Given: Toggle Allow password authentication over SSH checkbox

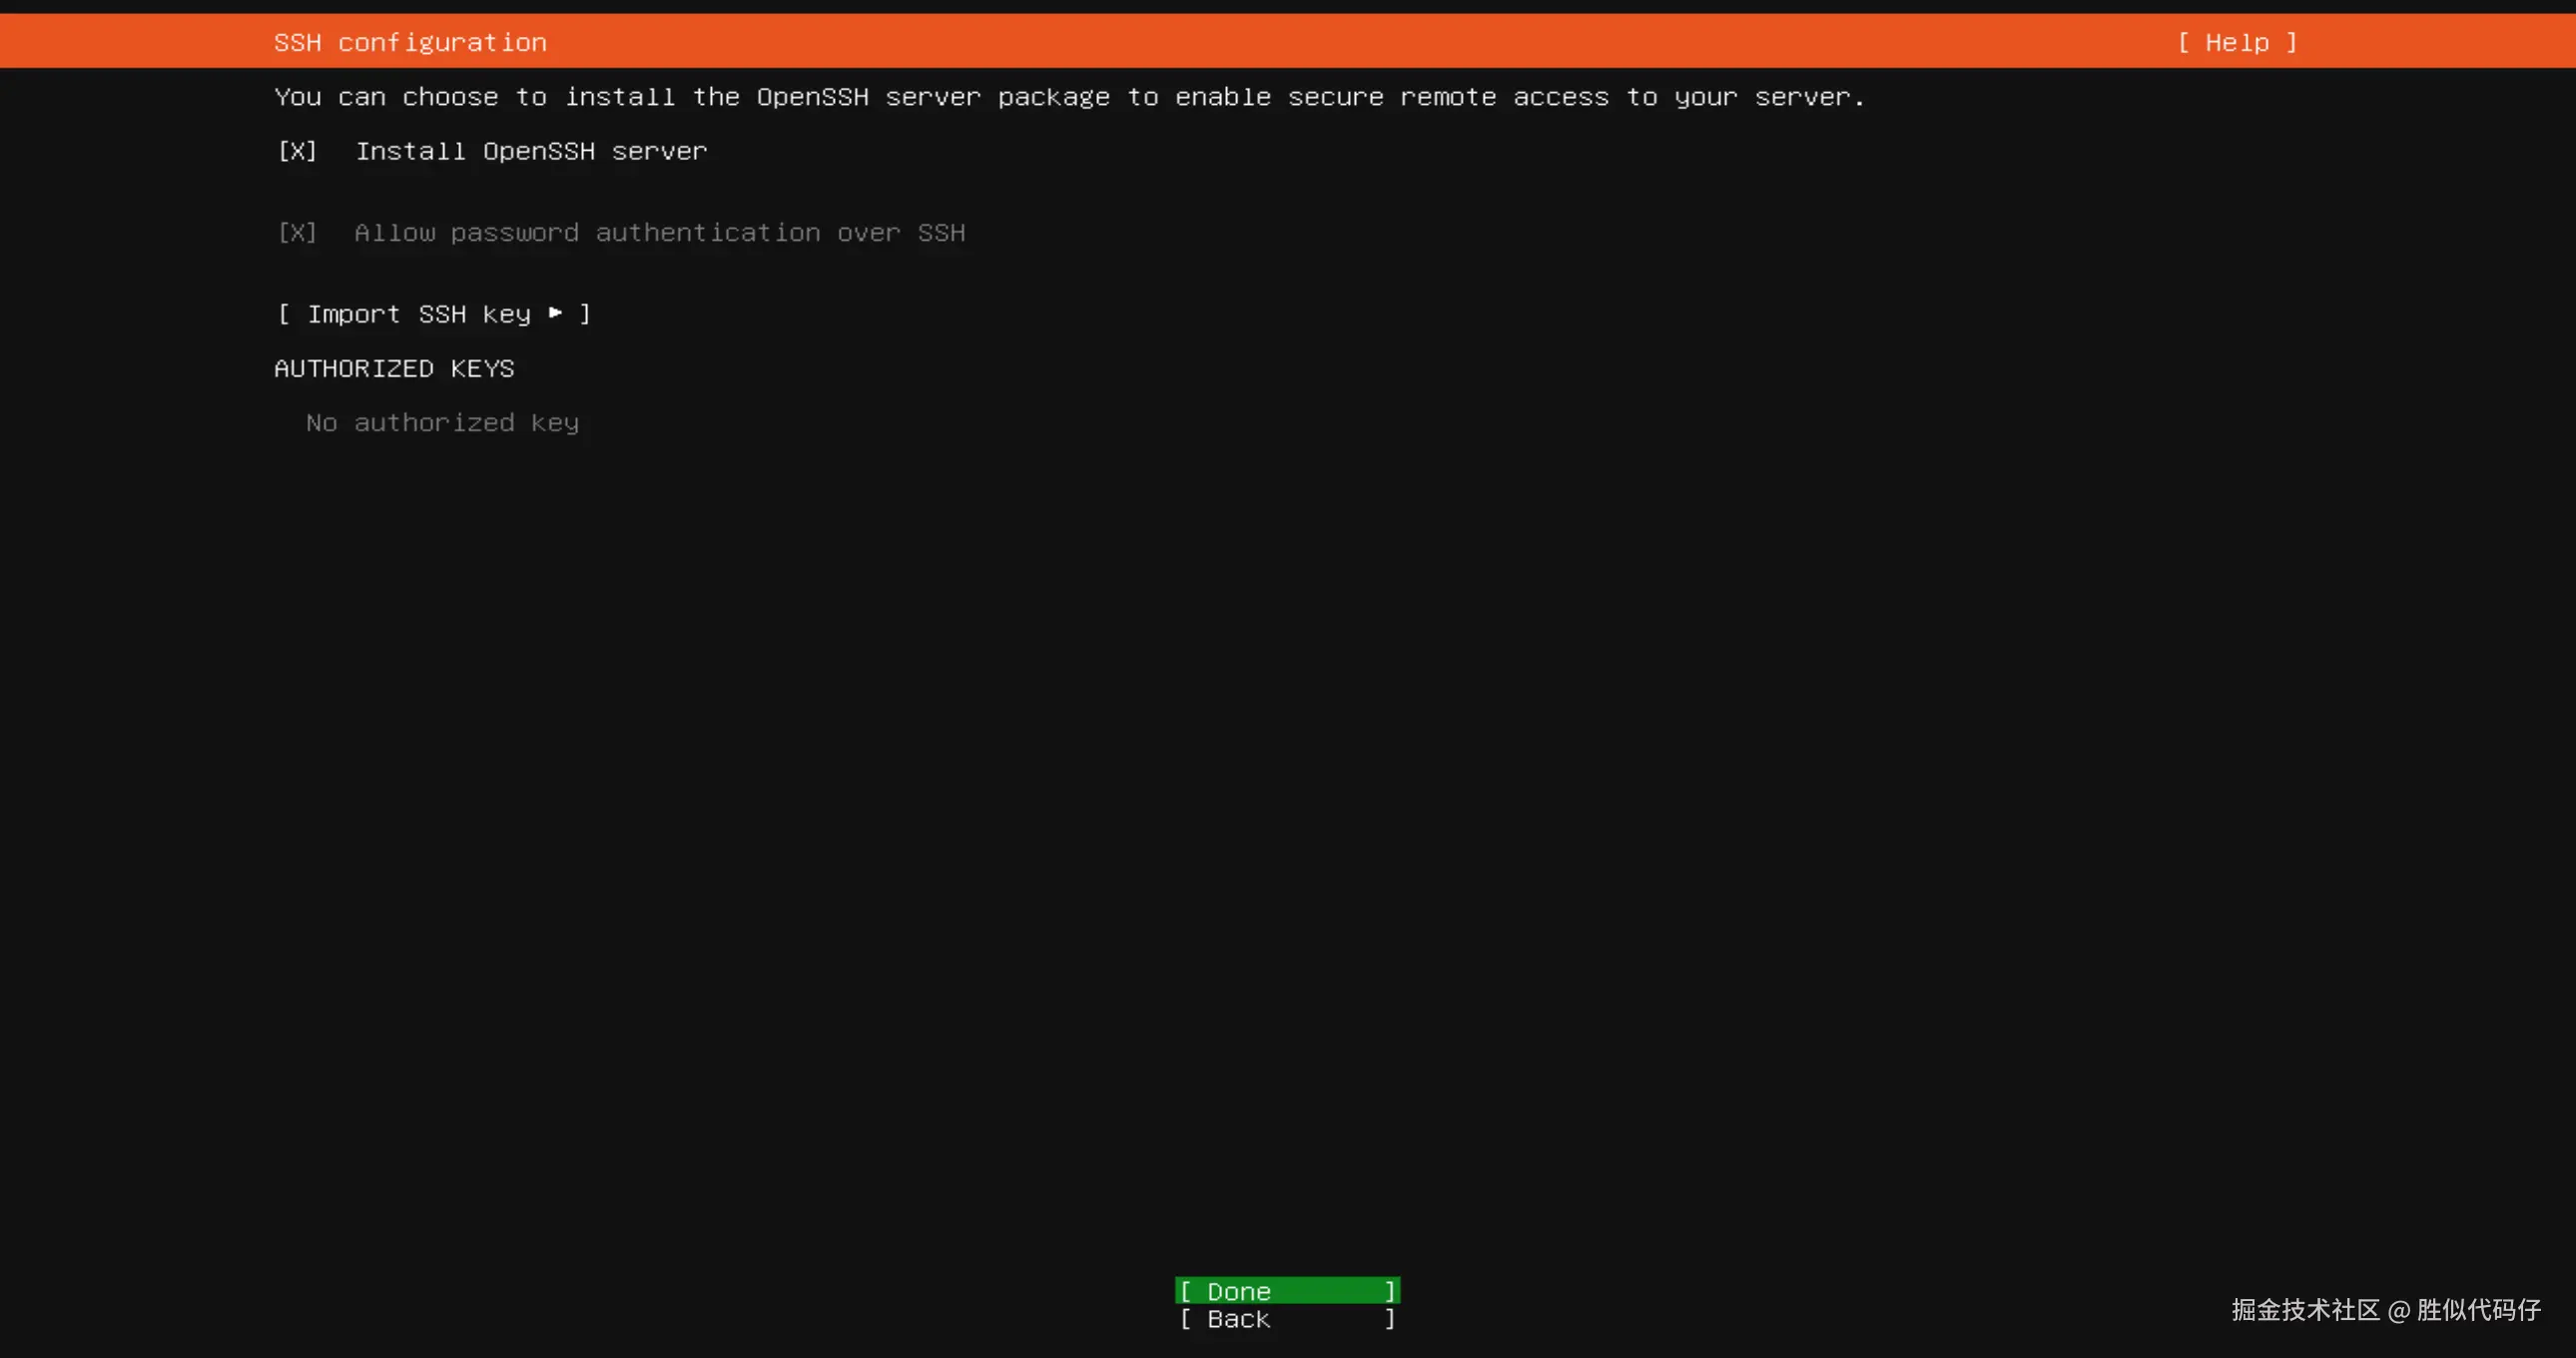Looking at the screenshot, I should pyautogui.click(x=297, y=233).
